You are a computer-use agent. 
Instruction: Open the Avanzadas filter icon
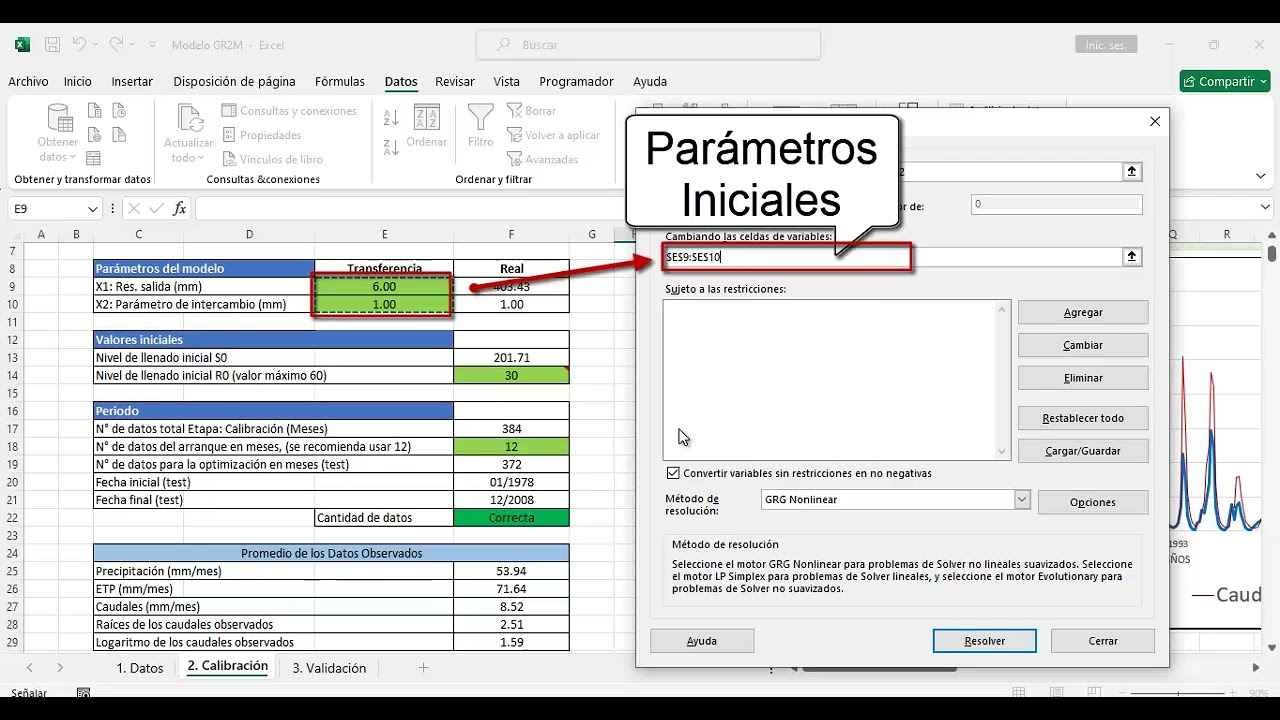coord(514,159)
